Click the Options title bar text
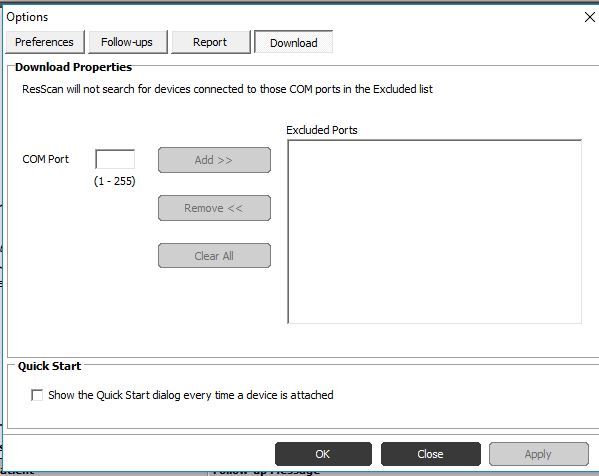The image size is (599, 476). pyautogui.click(x=27, y=17)
